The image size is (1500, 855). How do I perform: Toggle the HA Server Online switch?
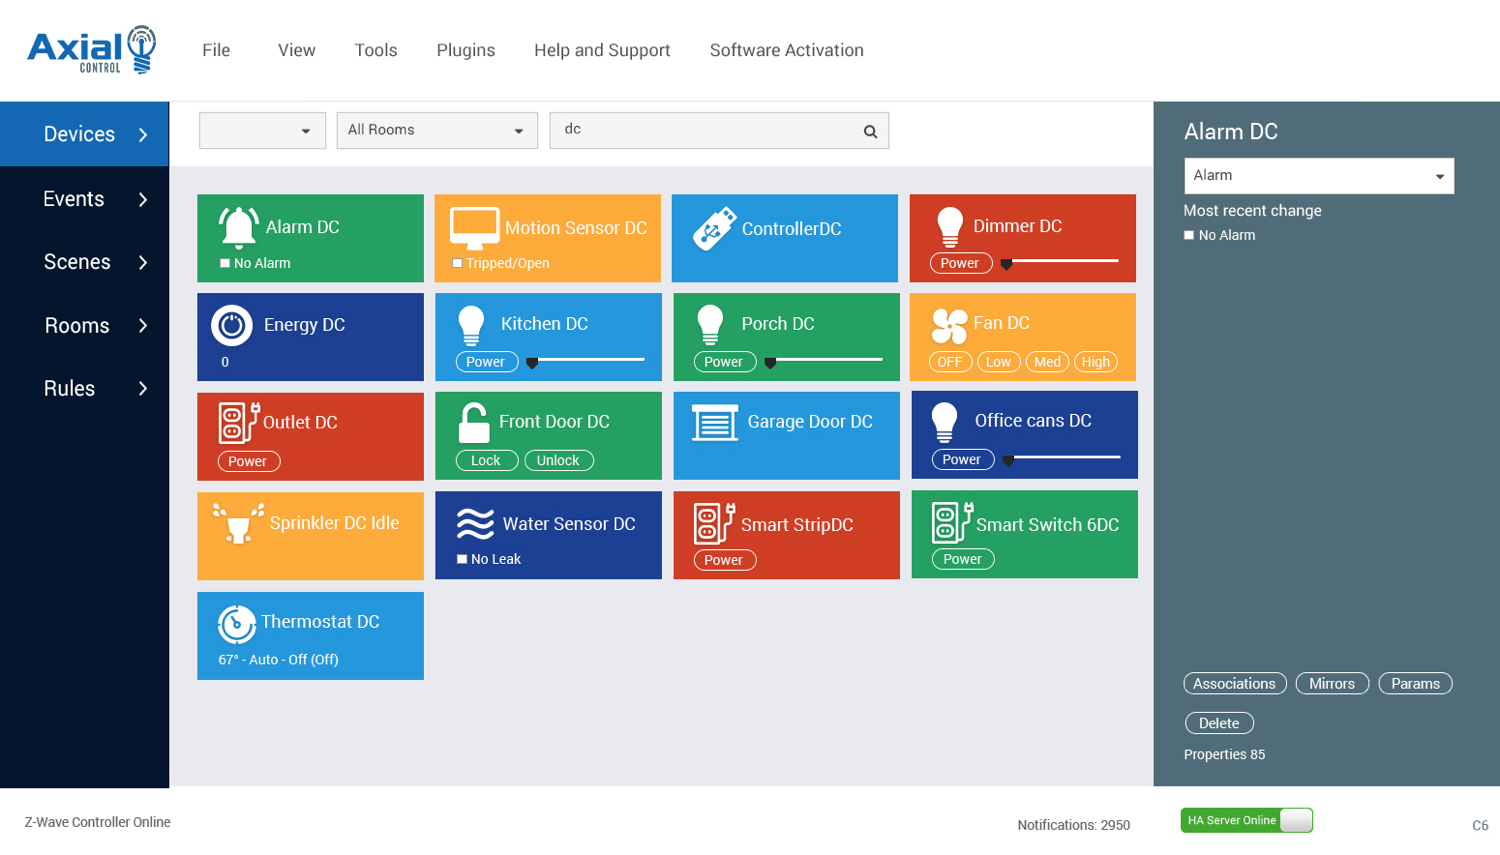click(x=1295, y=821)
